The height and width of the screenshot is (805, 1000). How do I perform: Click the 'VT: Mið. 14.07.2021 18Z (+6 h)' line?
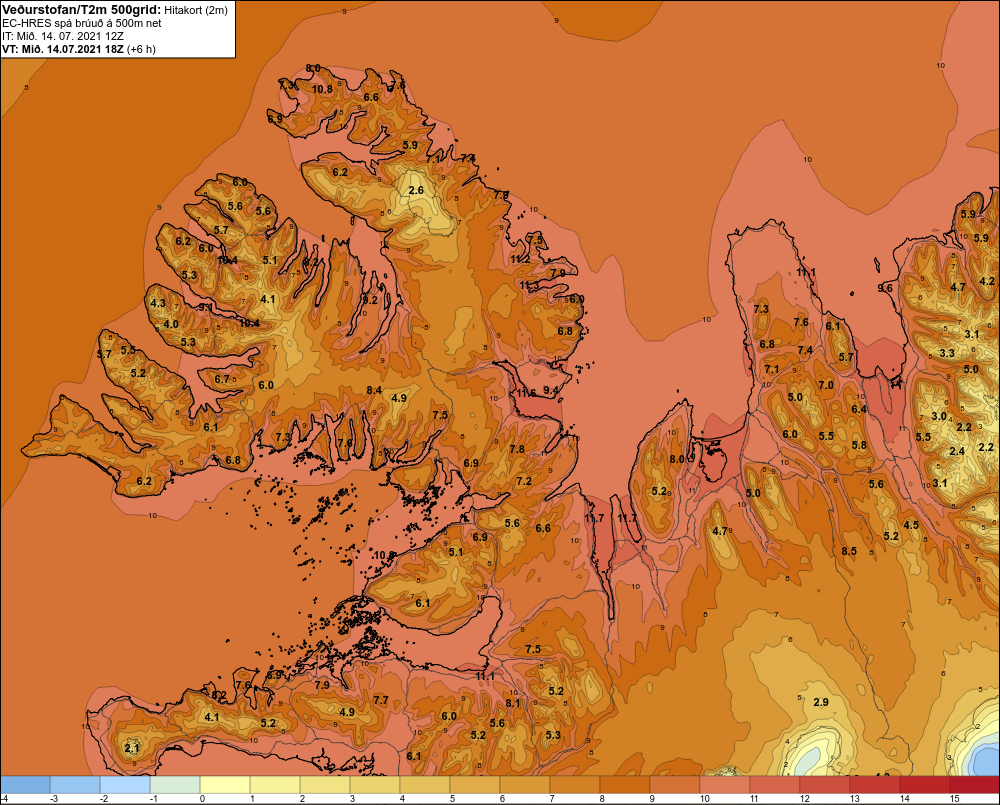click(78, 49)
